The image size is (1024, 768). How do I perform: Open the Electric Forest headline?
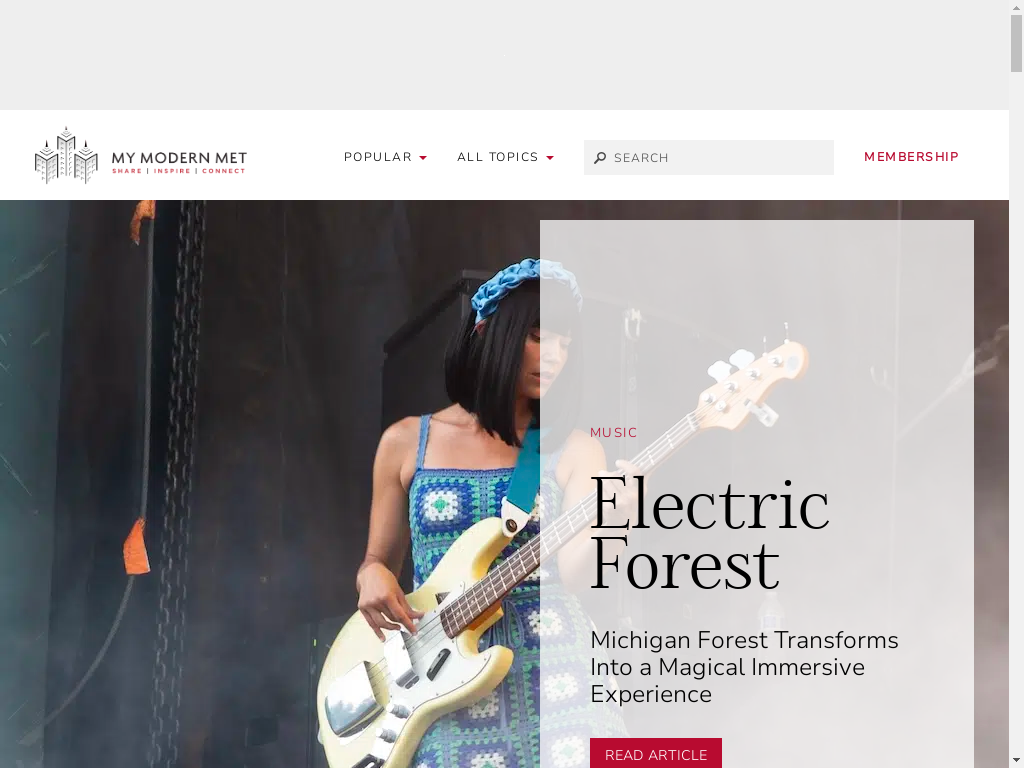point(709,532)
